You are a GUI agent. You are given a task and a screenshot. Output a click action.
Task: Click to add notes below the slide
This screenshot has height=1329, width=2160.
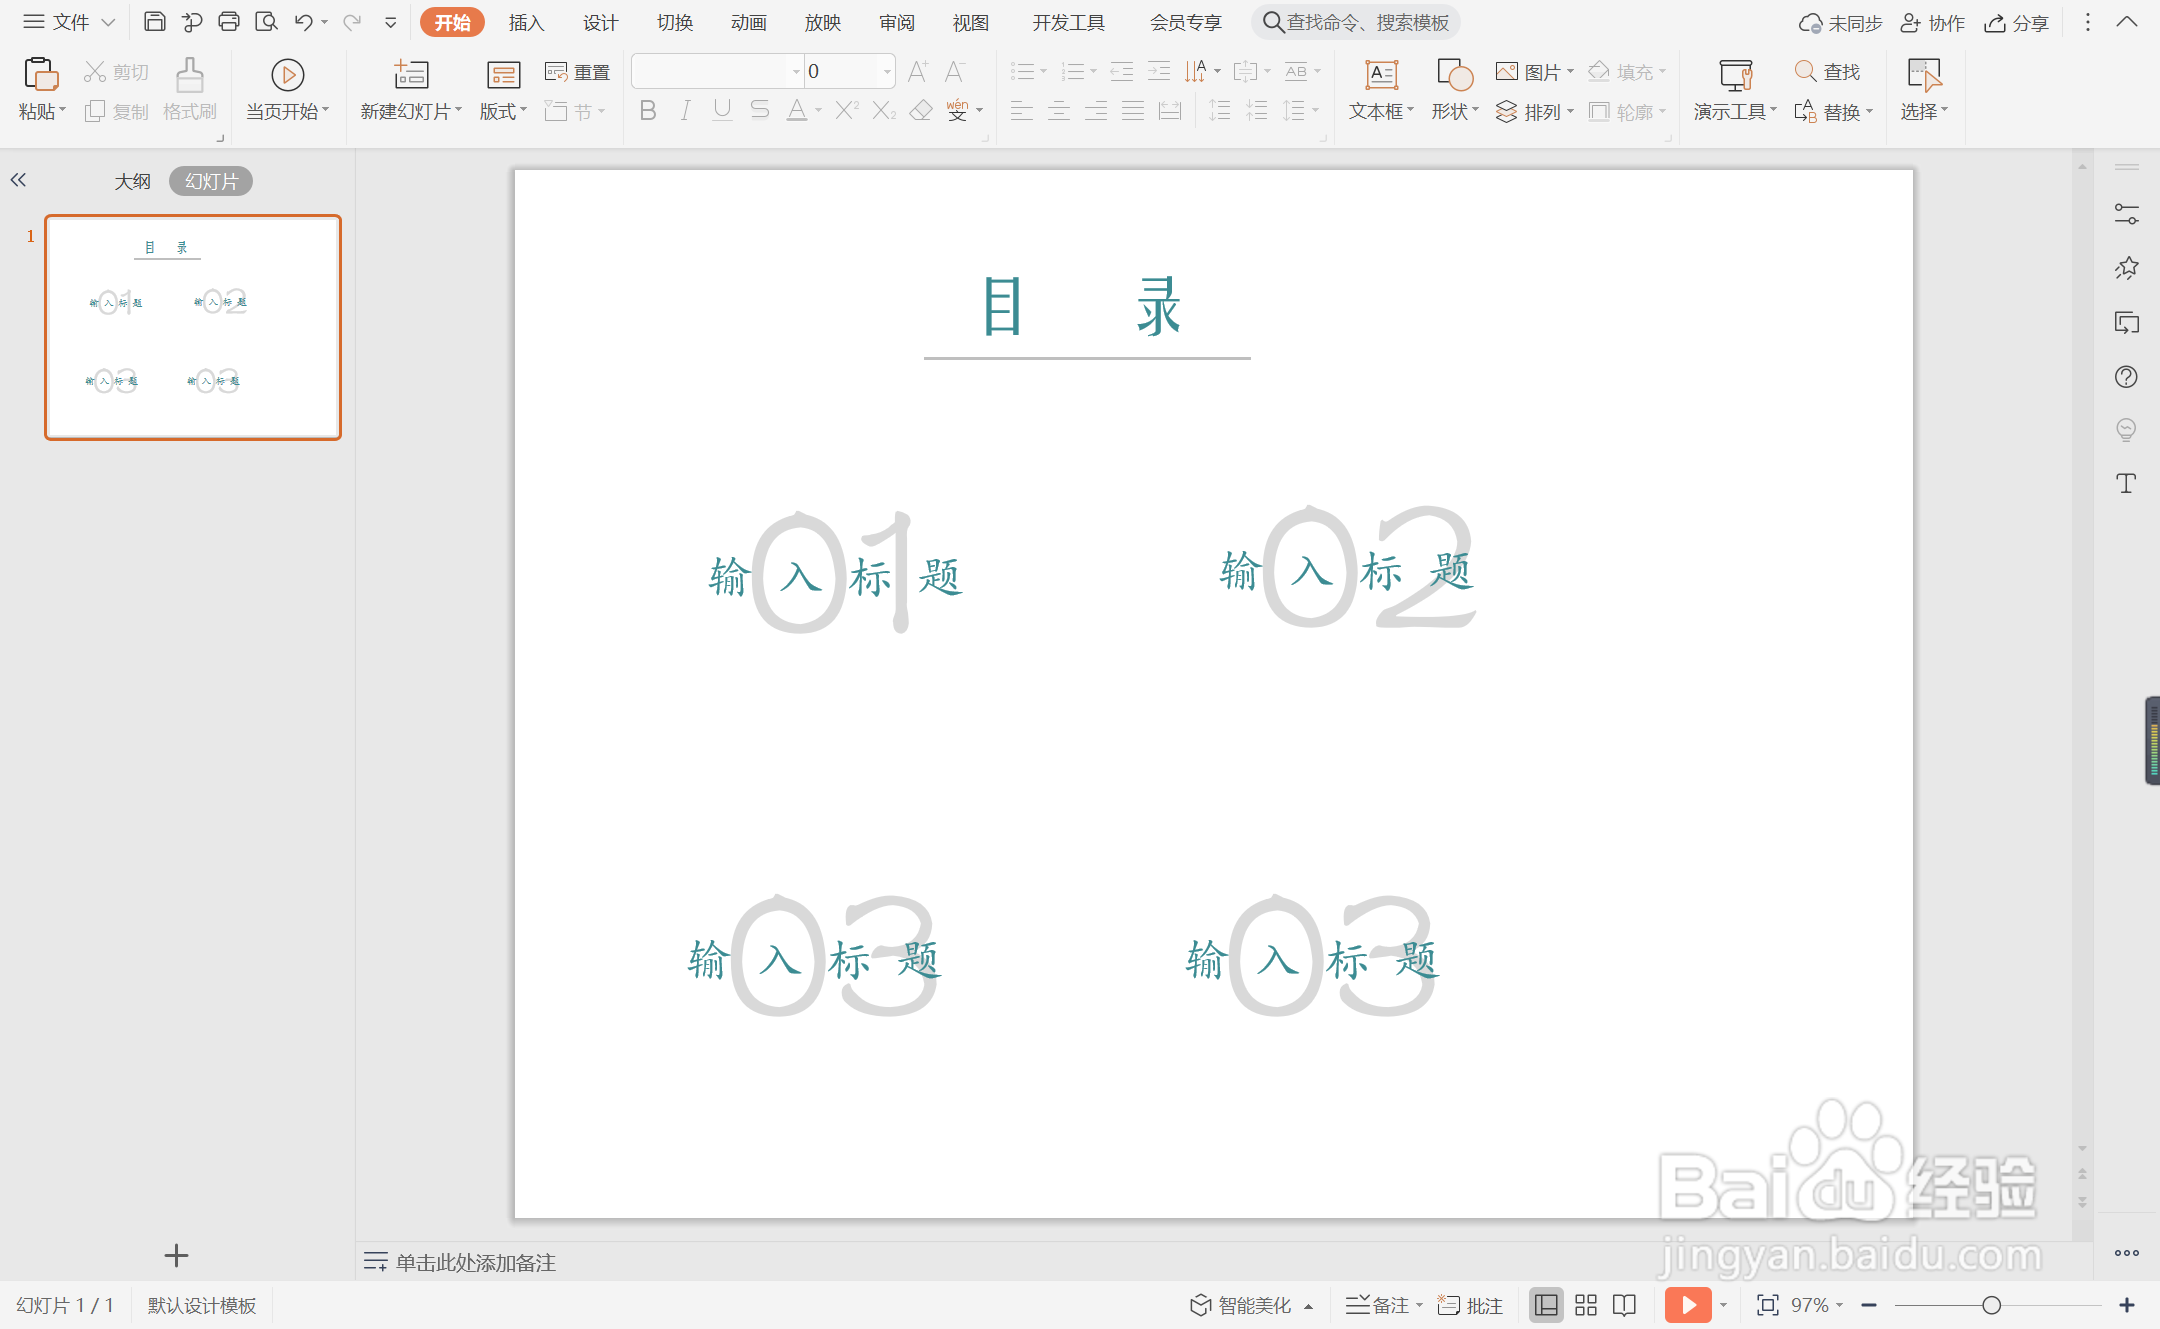click(475, 1262)
